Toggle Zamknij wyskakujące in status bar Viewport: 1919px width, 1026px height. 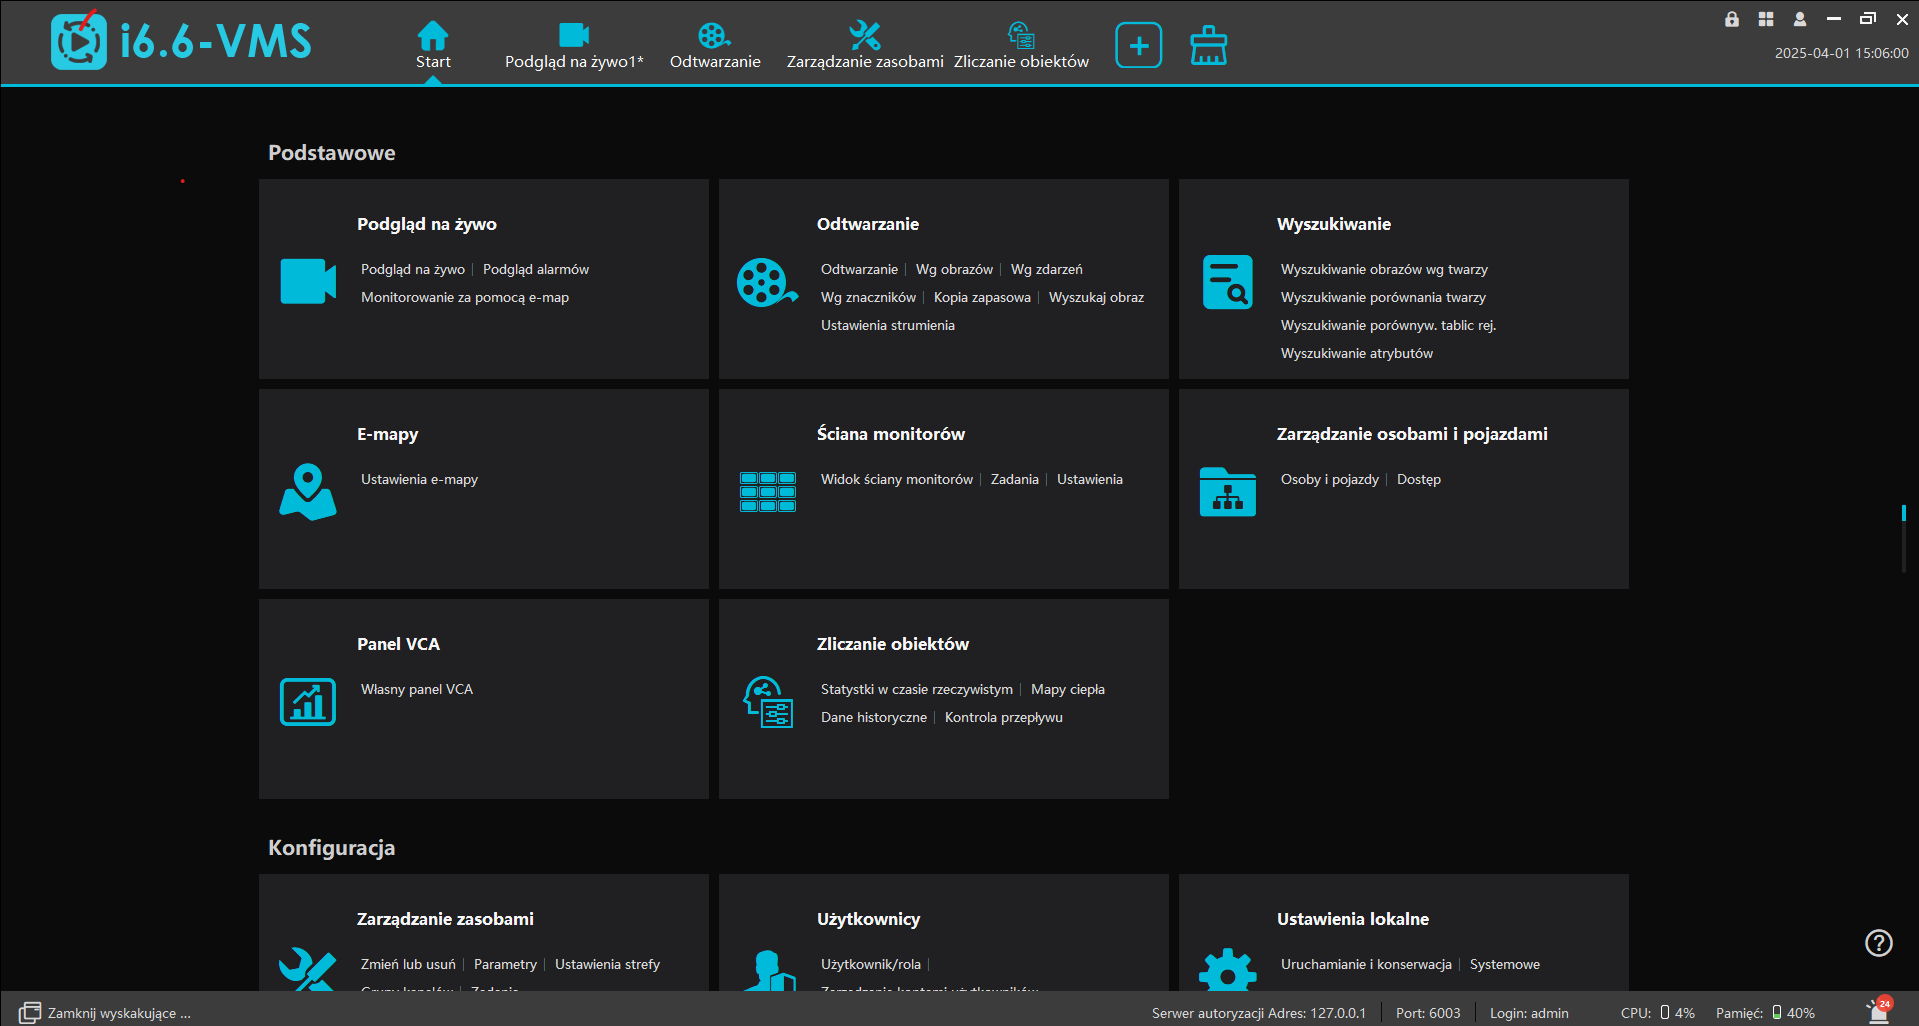pyautogui.click(x=105, y=1012)
